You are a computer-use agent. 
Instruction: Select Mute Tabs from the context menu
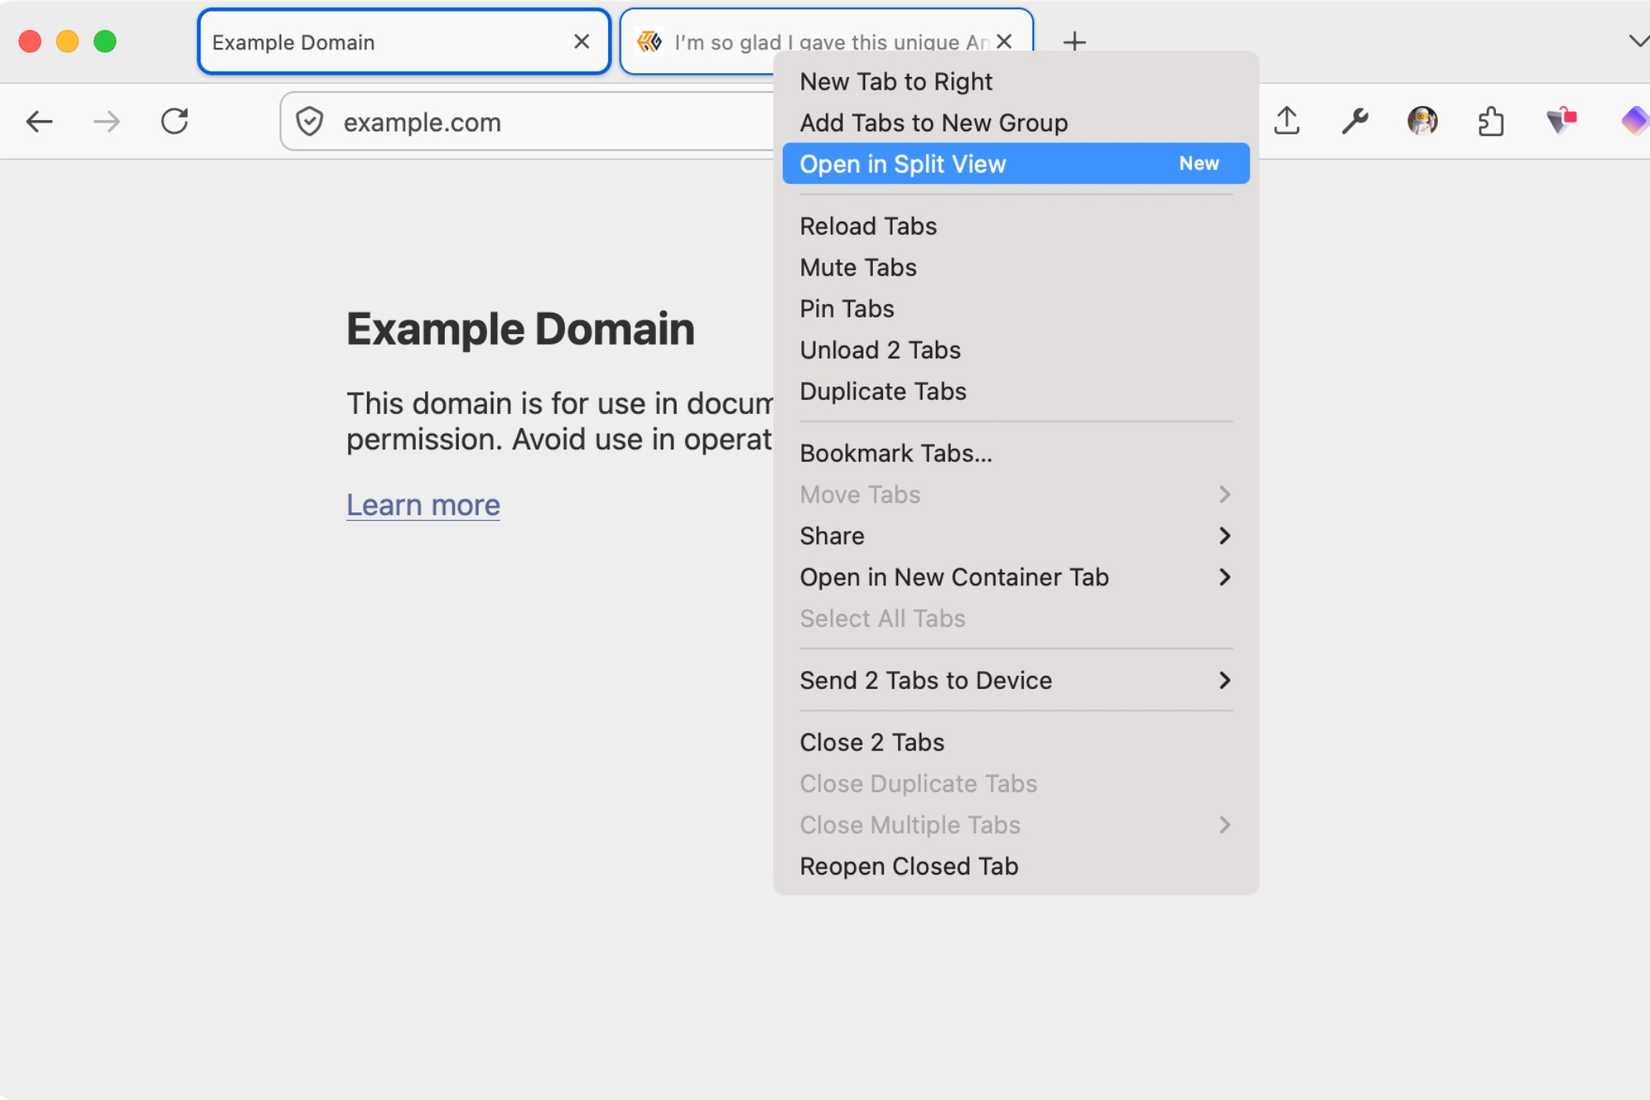point(857,267)
